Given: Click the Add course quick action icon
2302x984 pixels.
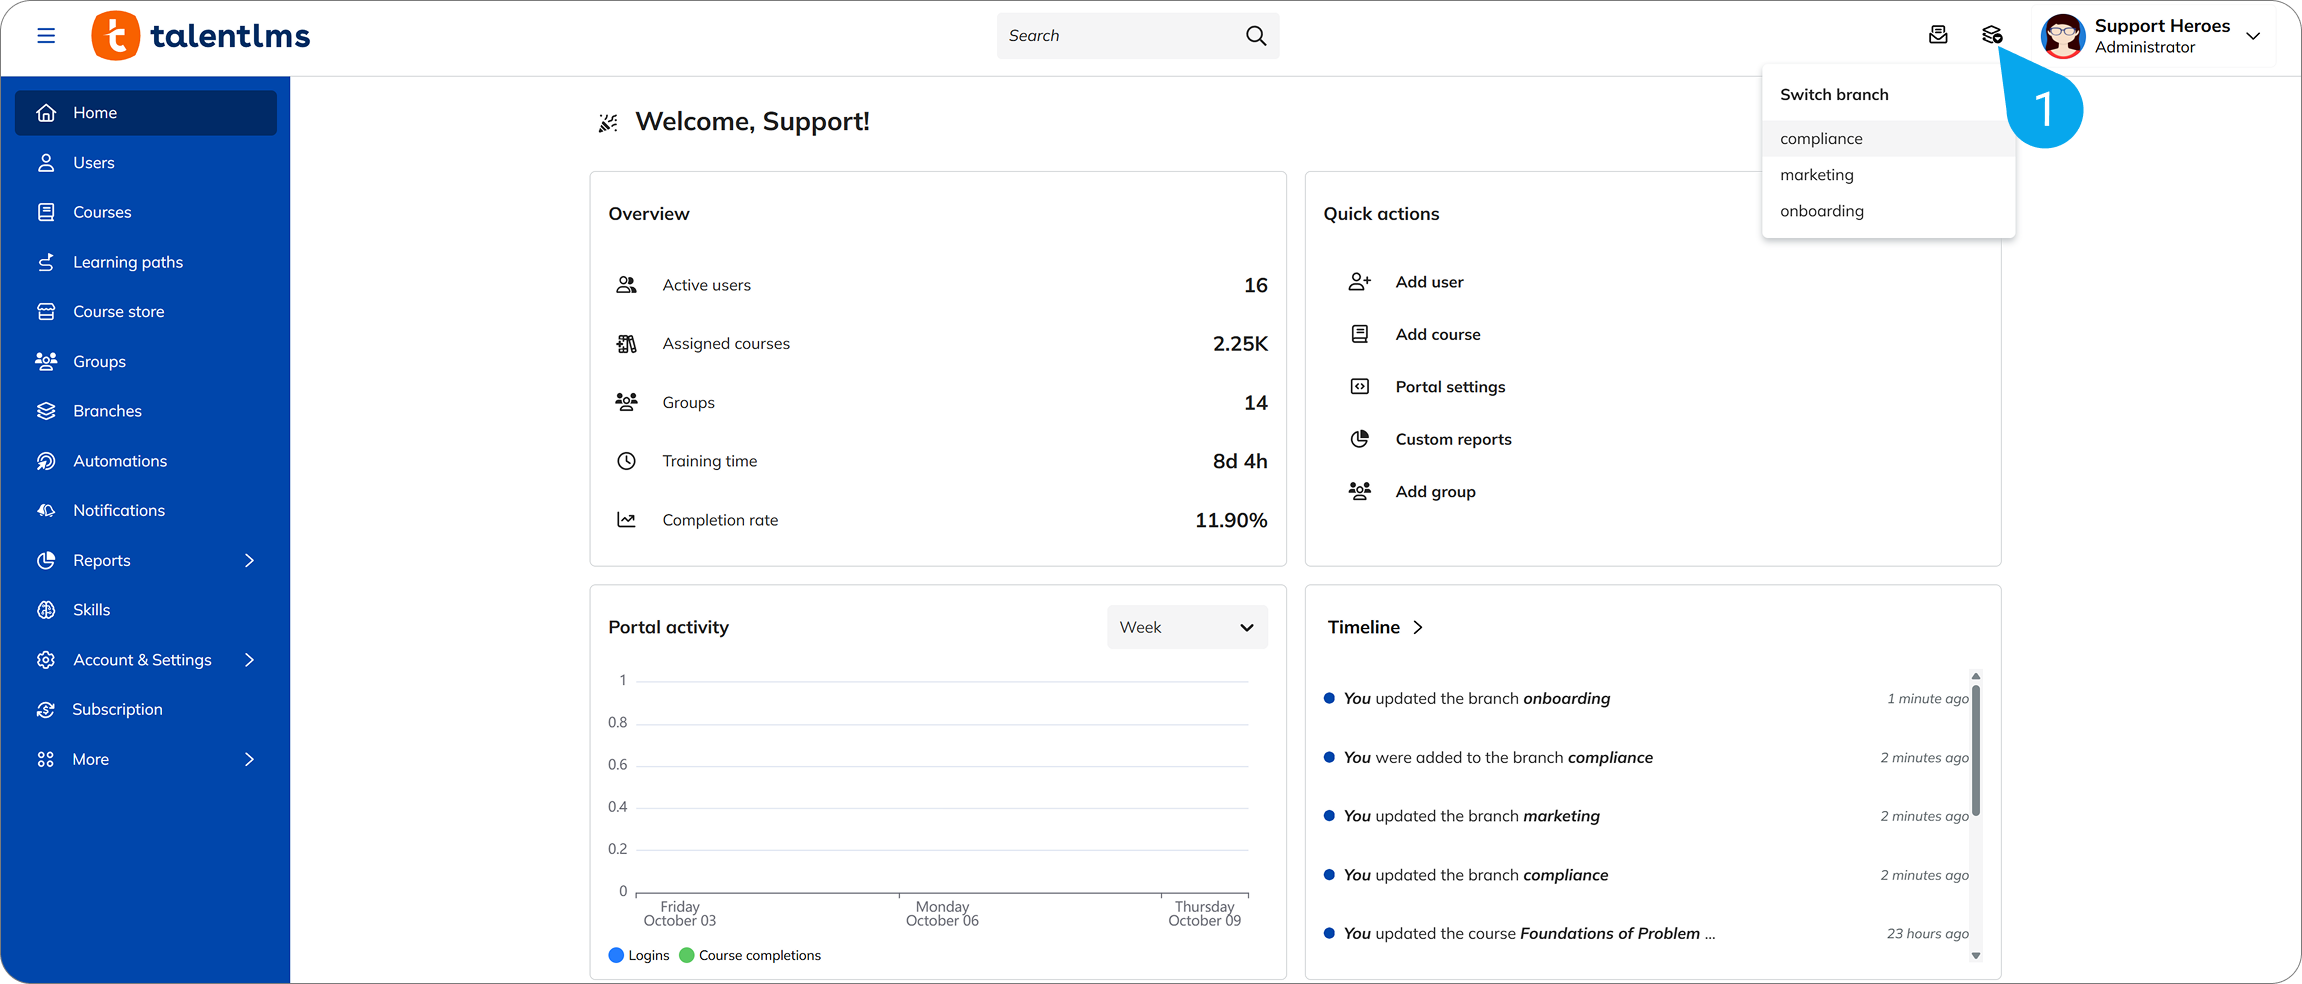Looking at the screenshot, I should pos(1360,333).
